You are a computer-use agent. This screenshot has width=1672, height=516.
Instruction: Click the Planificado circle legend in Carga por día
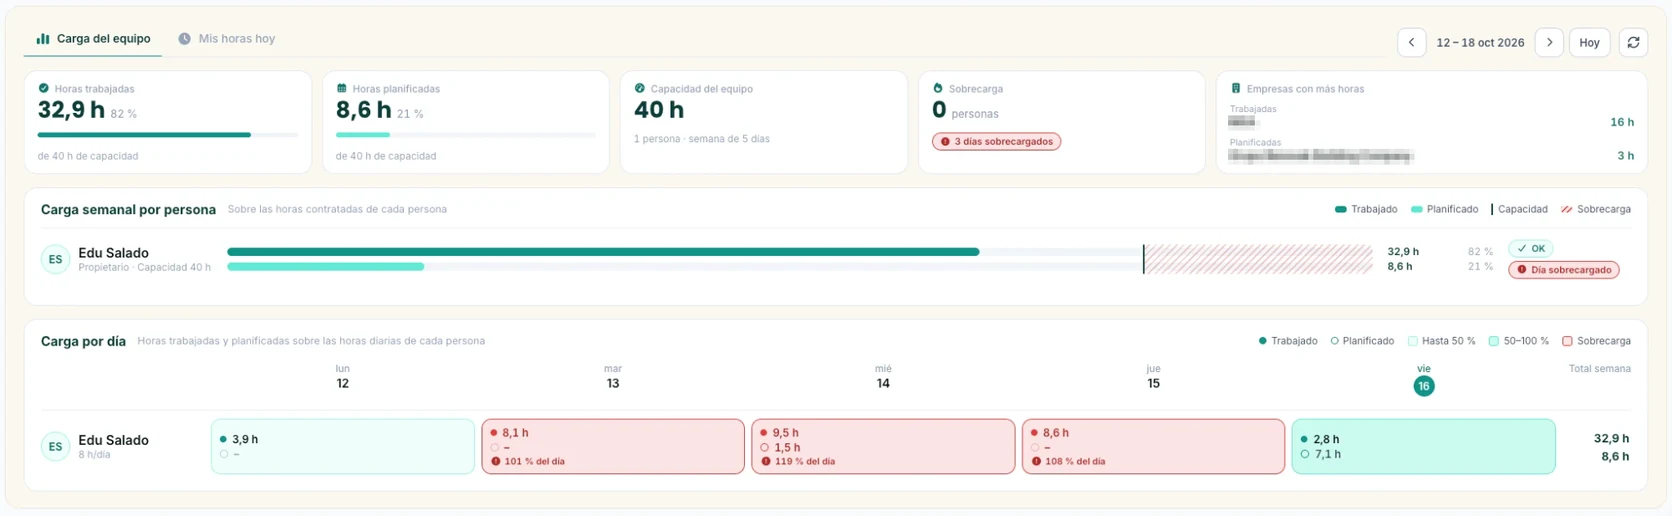[x=1335, y=341]
